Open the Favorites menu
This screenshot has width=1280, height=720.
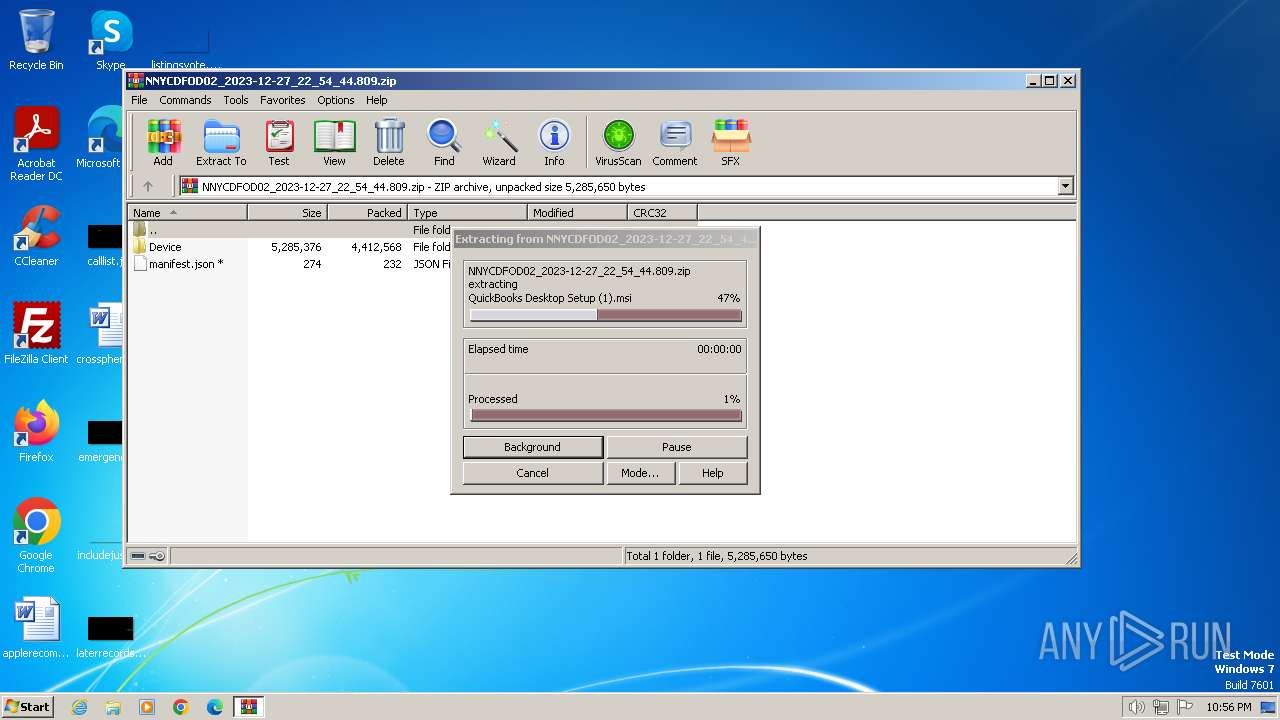click(283, 100)
